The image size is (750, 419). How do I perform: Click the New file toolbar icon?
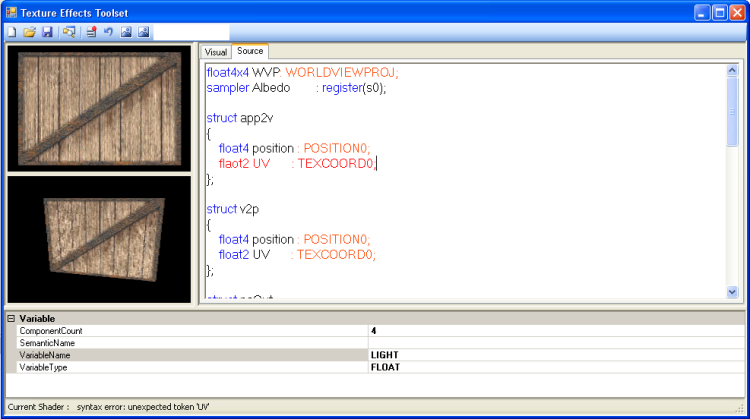pyautogui.click(x=11, y=33)
